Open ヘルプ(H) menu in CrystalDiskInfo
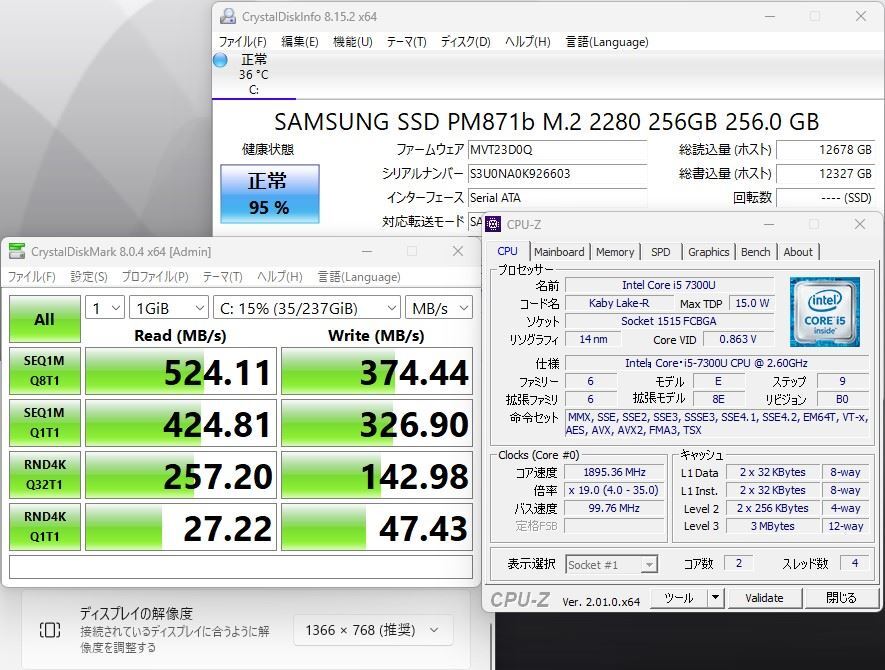This screenshot has width=885, height=670. click(x=528, y=42)
